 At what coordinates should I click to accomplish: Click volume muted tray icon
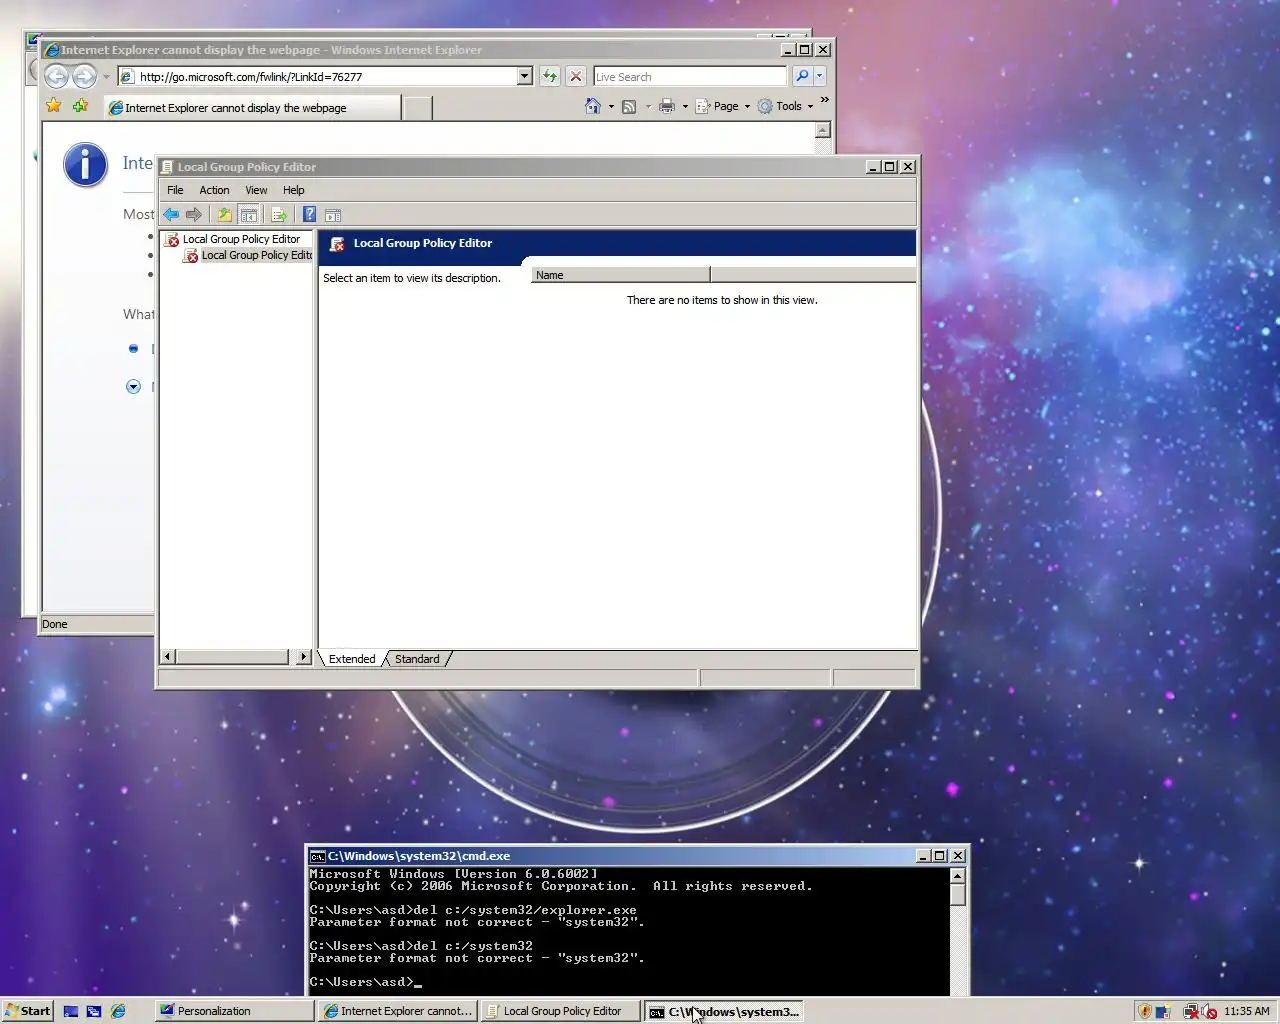click(x=1208, y=1011)
